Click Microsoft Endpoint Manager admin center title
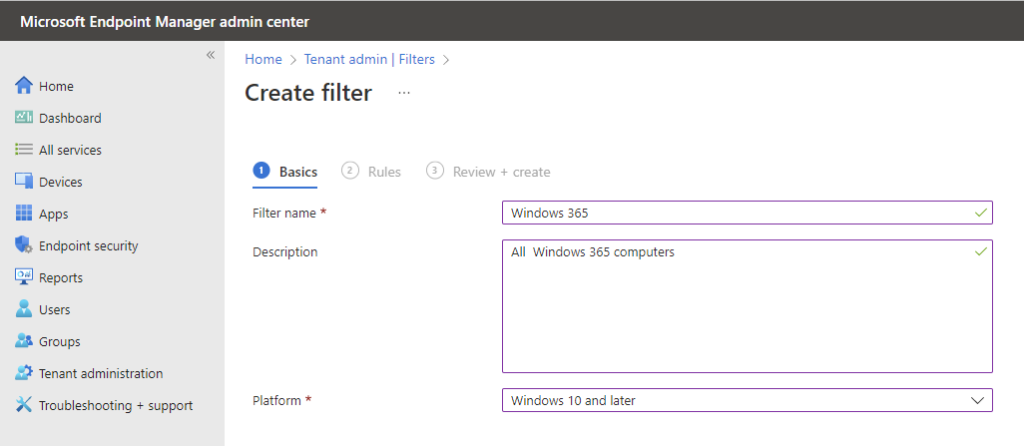Image resolution: width=1024 pixels, height=446 pixels. [165, 22]
